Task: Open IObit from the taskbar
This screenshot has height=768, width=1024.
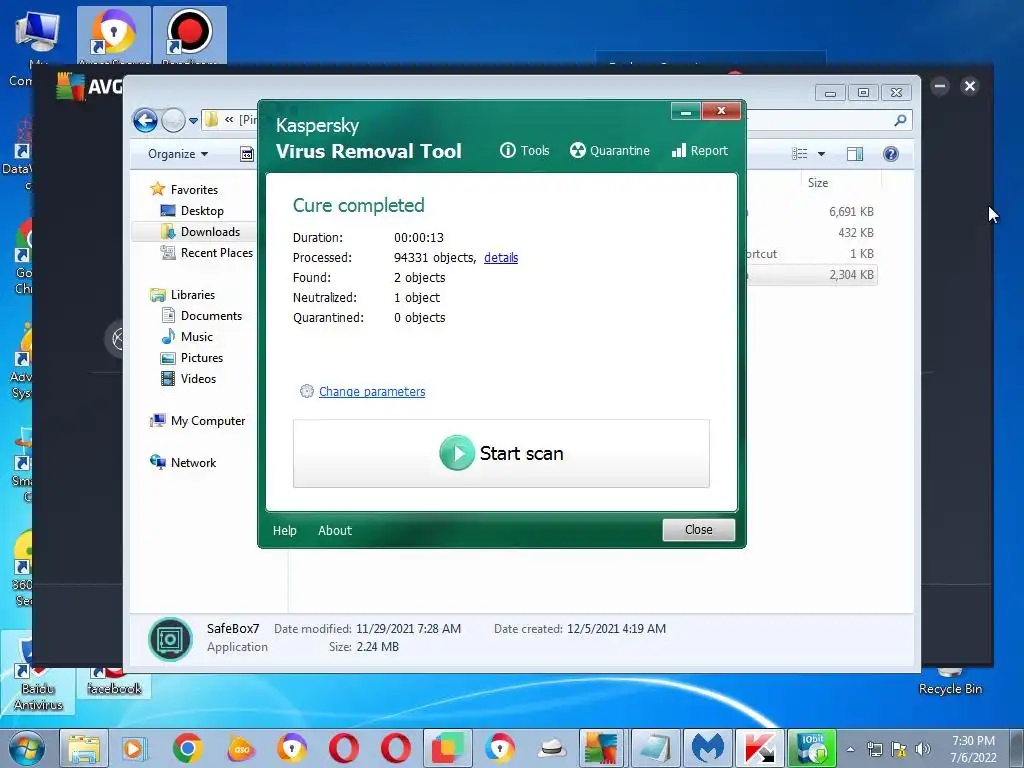Action: pyautogui.click(x=812, y=748)
